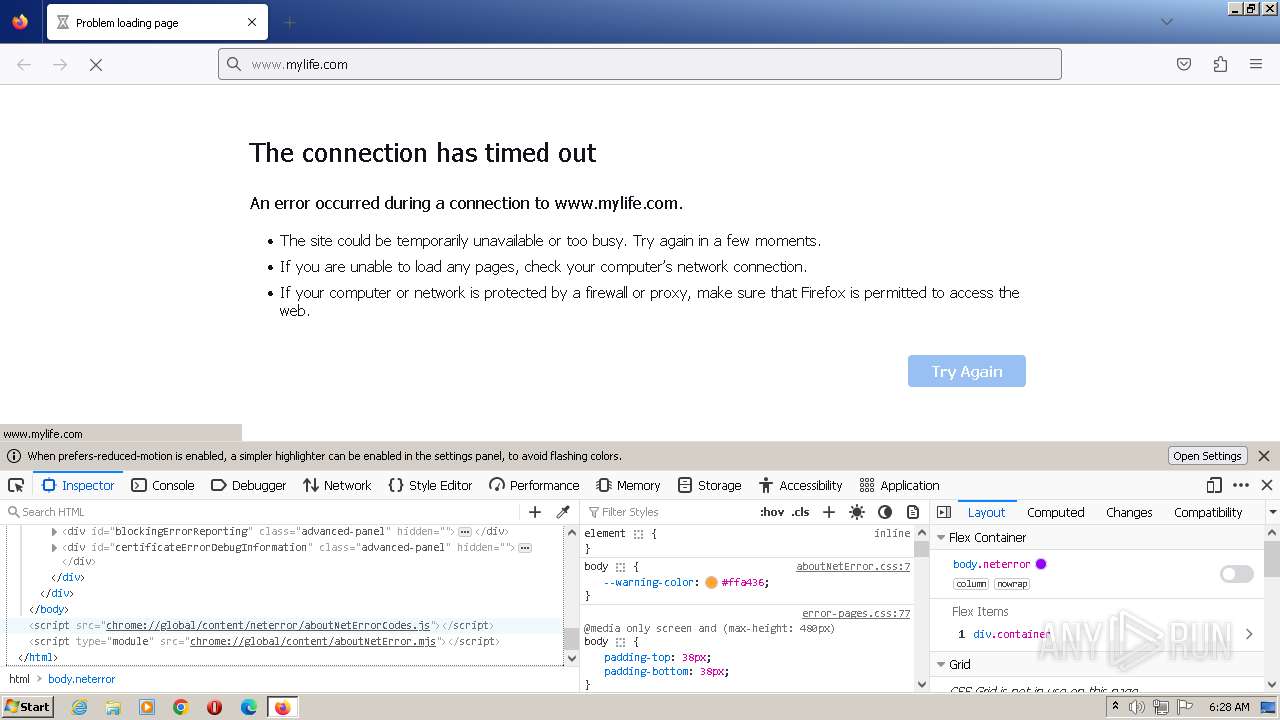Select the Layout sidebar tab
Screen dimensions: 1280x720
point(986,512)
